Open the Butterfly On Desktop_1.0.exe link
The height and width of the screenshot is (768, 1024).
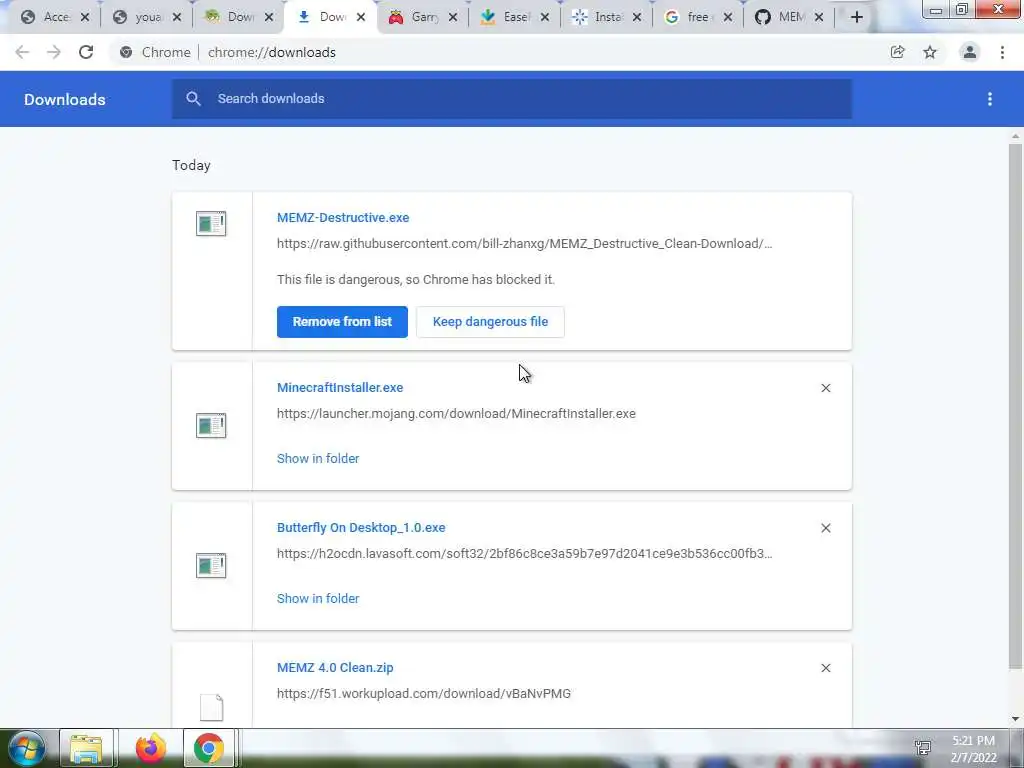point(361,528)
